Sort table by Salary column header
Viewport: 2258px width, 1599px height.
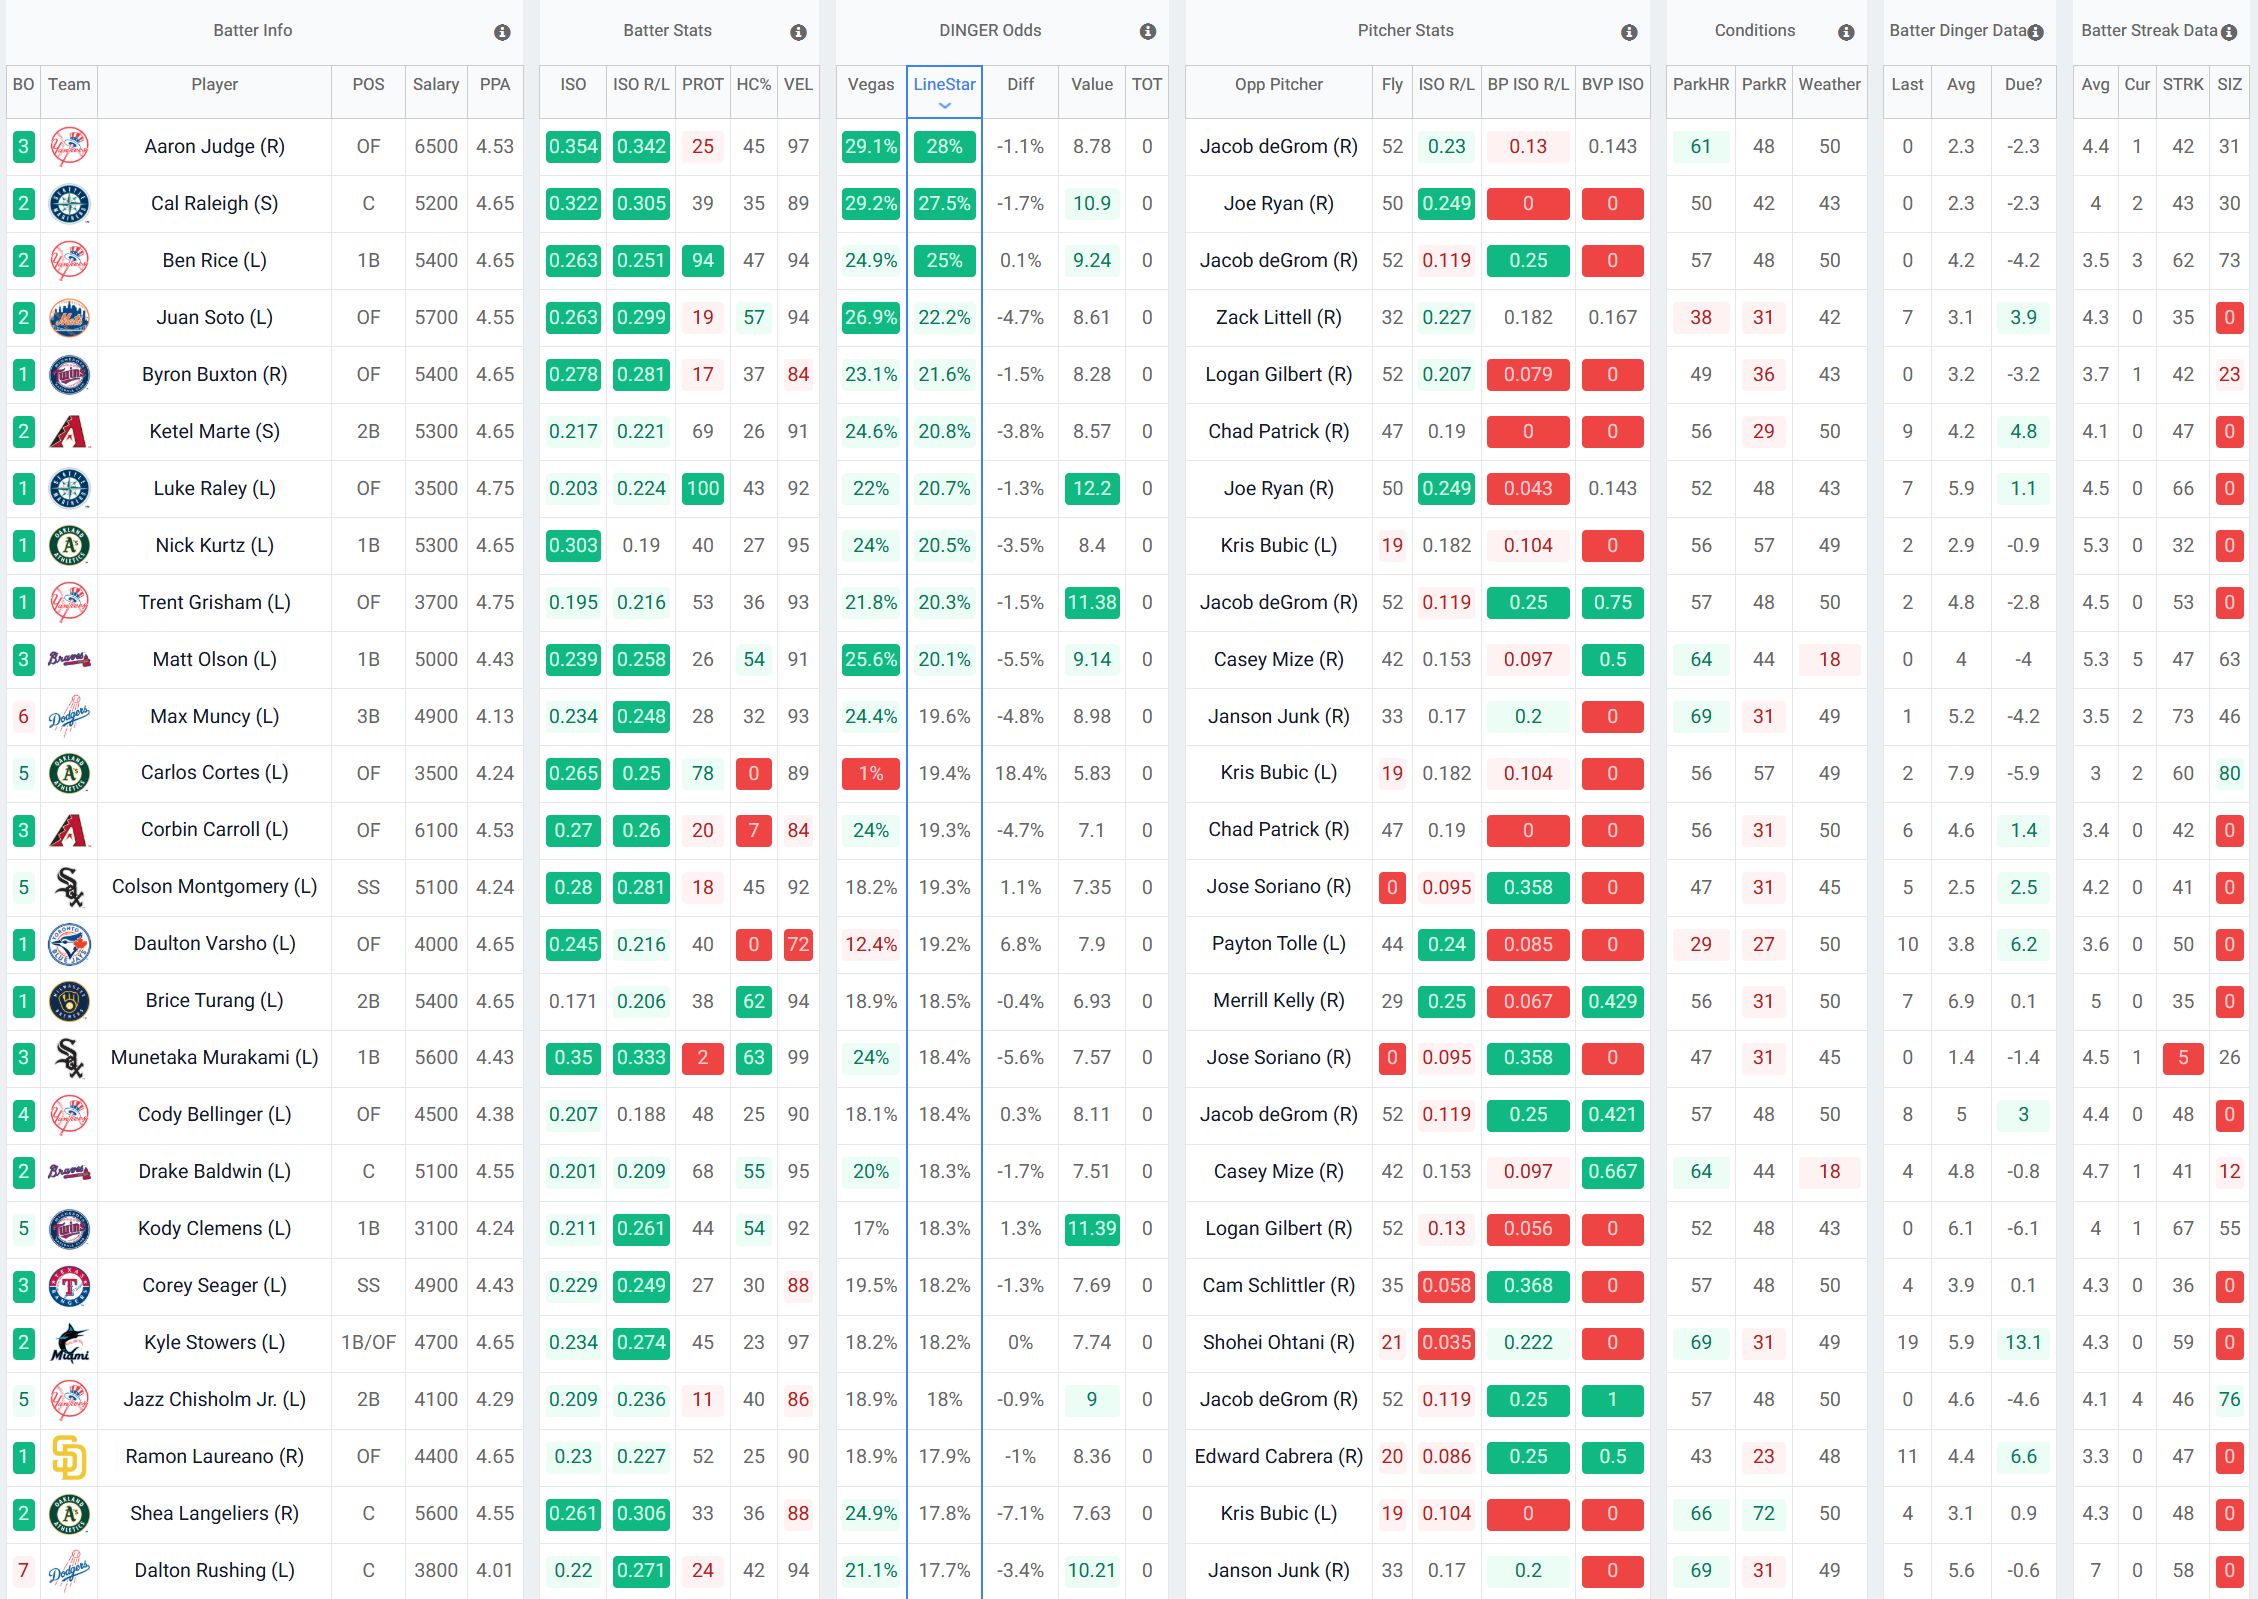click(x=435, y=85)
